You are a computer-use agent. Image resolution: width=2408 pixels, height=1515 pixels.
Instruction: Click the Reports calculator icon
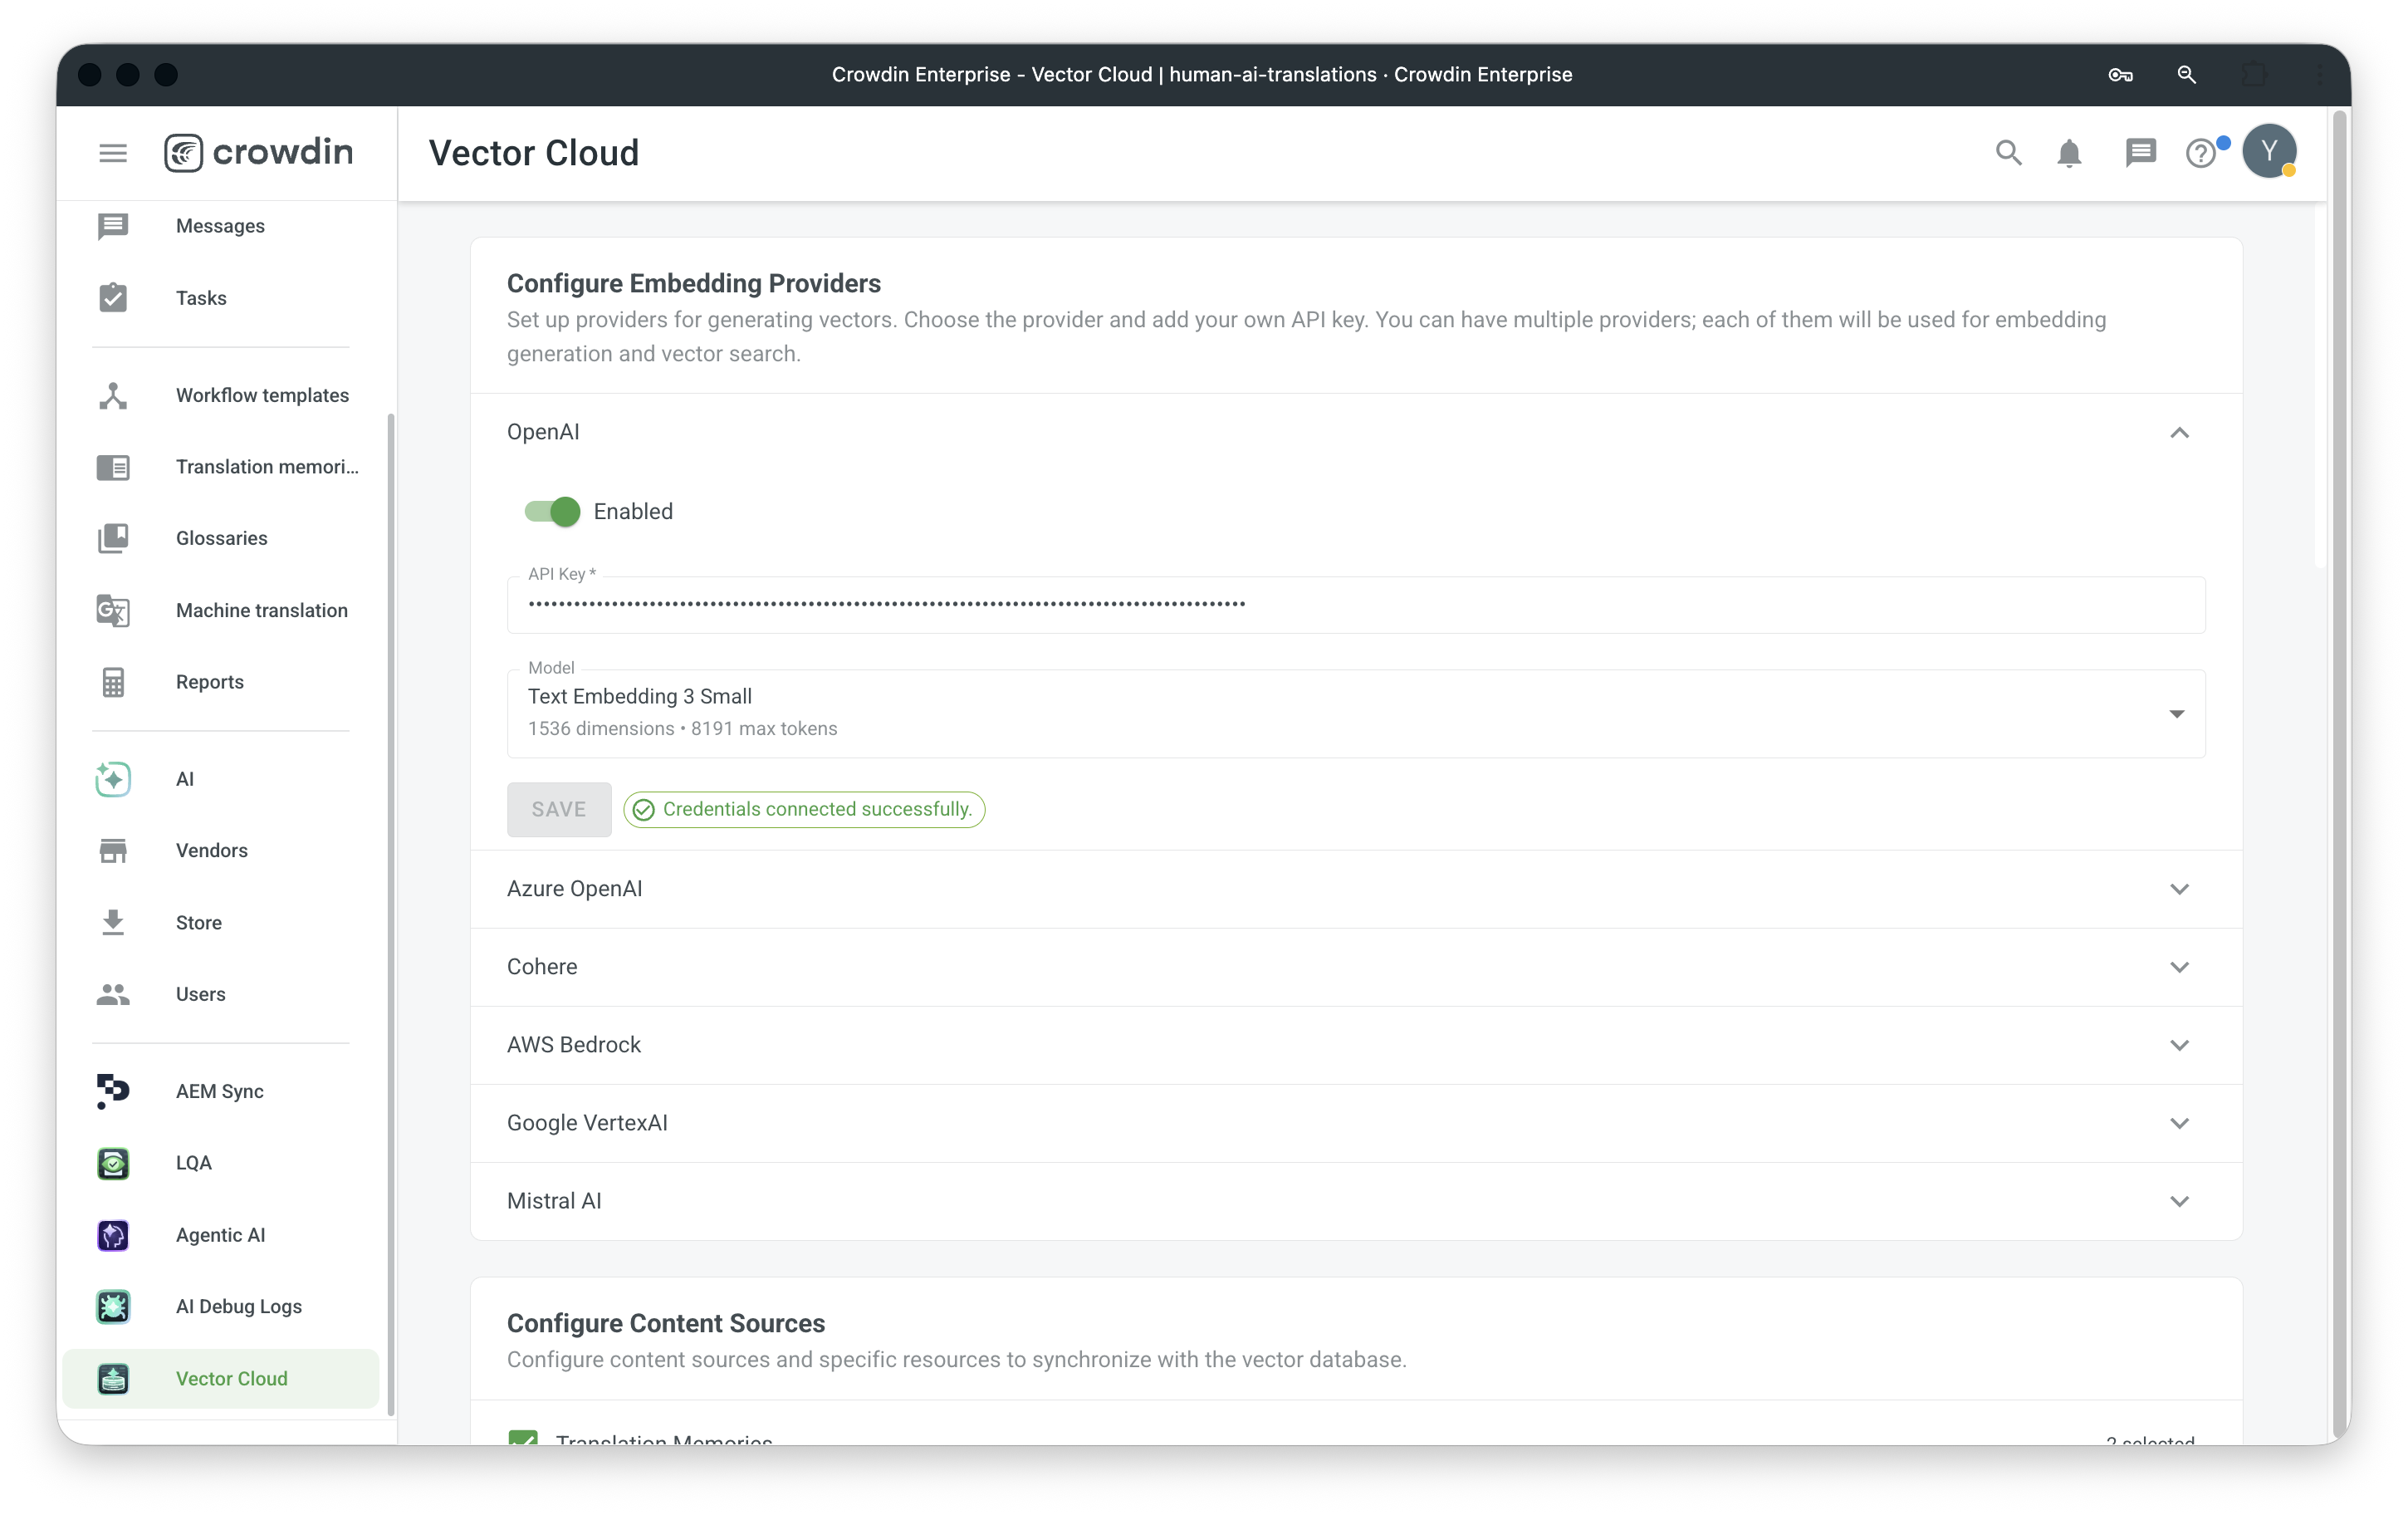(x=113, y=682)
